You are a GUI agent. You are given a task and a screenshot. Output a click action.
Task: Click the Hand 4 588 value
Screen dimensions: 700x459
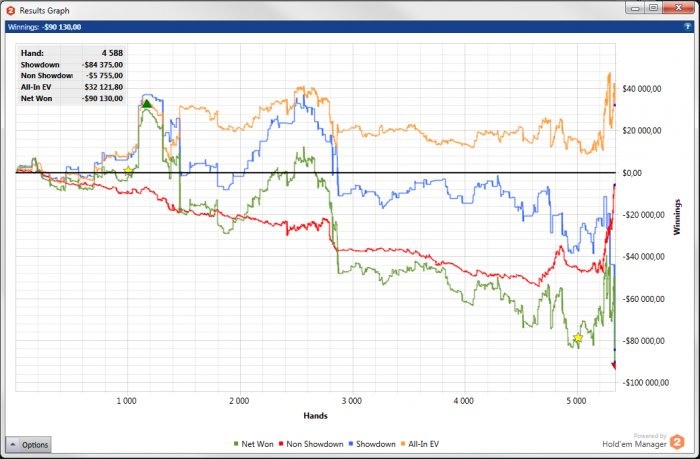click(112, 53)
